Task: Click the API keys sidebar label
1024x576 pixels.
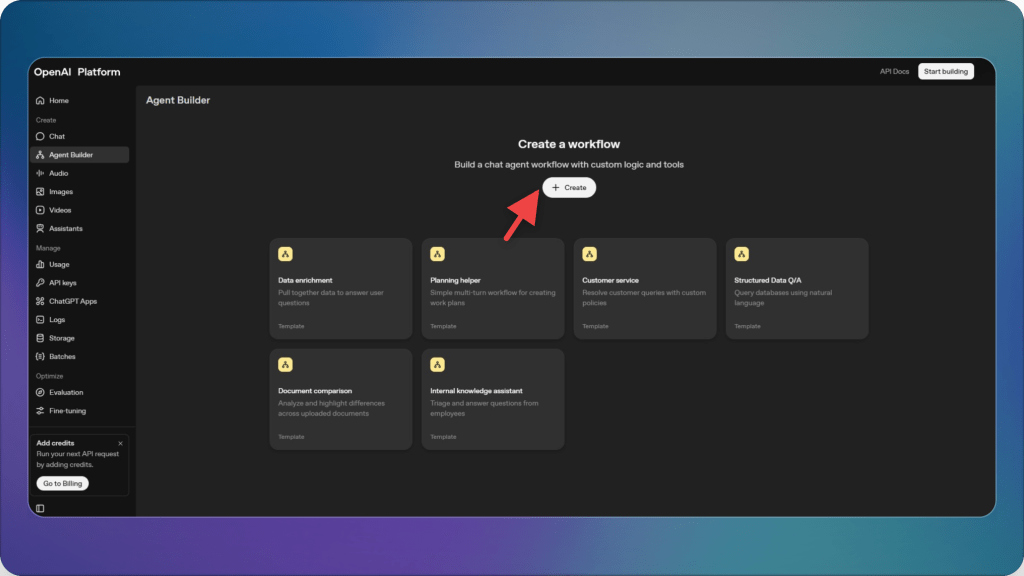Action: pos(63,283)
